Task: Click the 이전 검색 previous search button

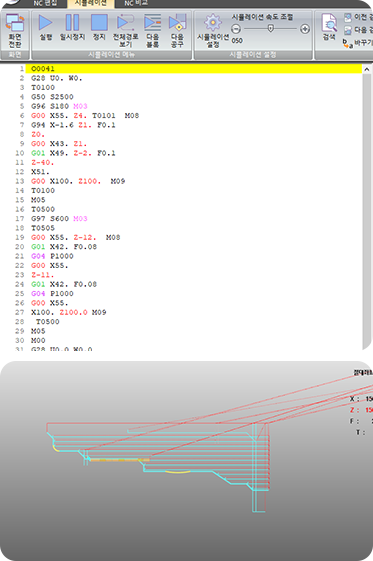Action: click(x=358, y=17)
